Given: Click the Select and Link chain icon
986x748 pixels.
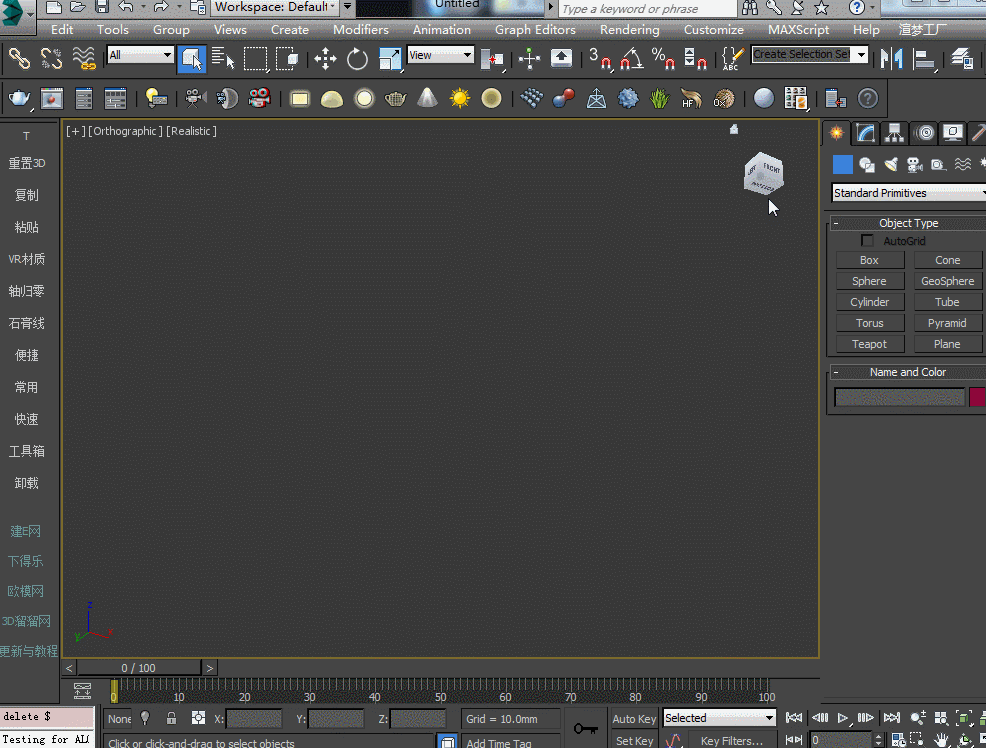Looking at the screenshot, I should [x=19, y=58].
